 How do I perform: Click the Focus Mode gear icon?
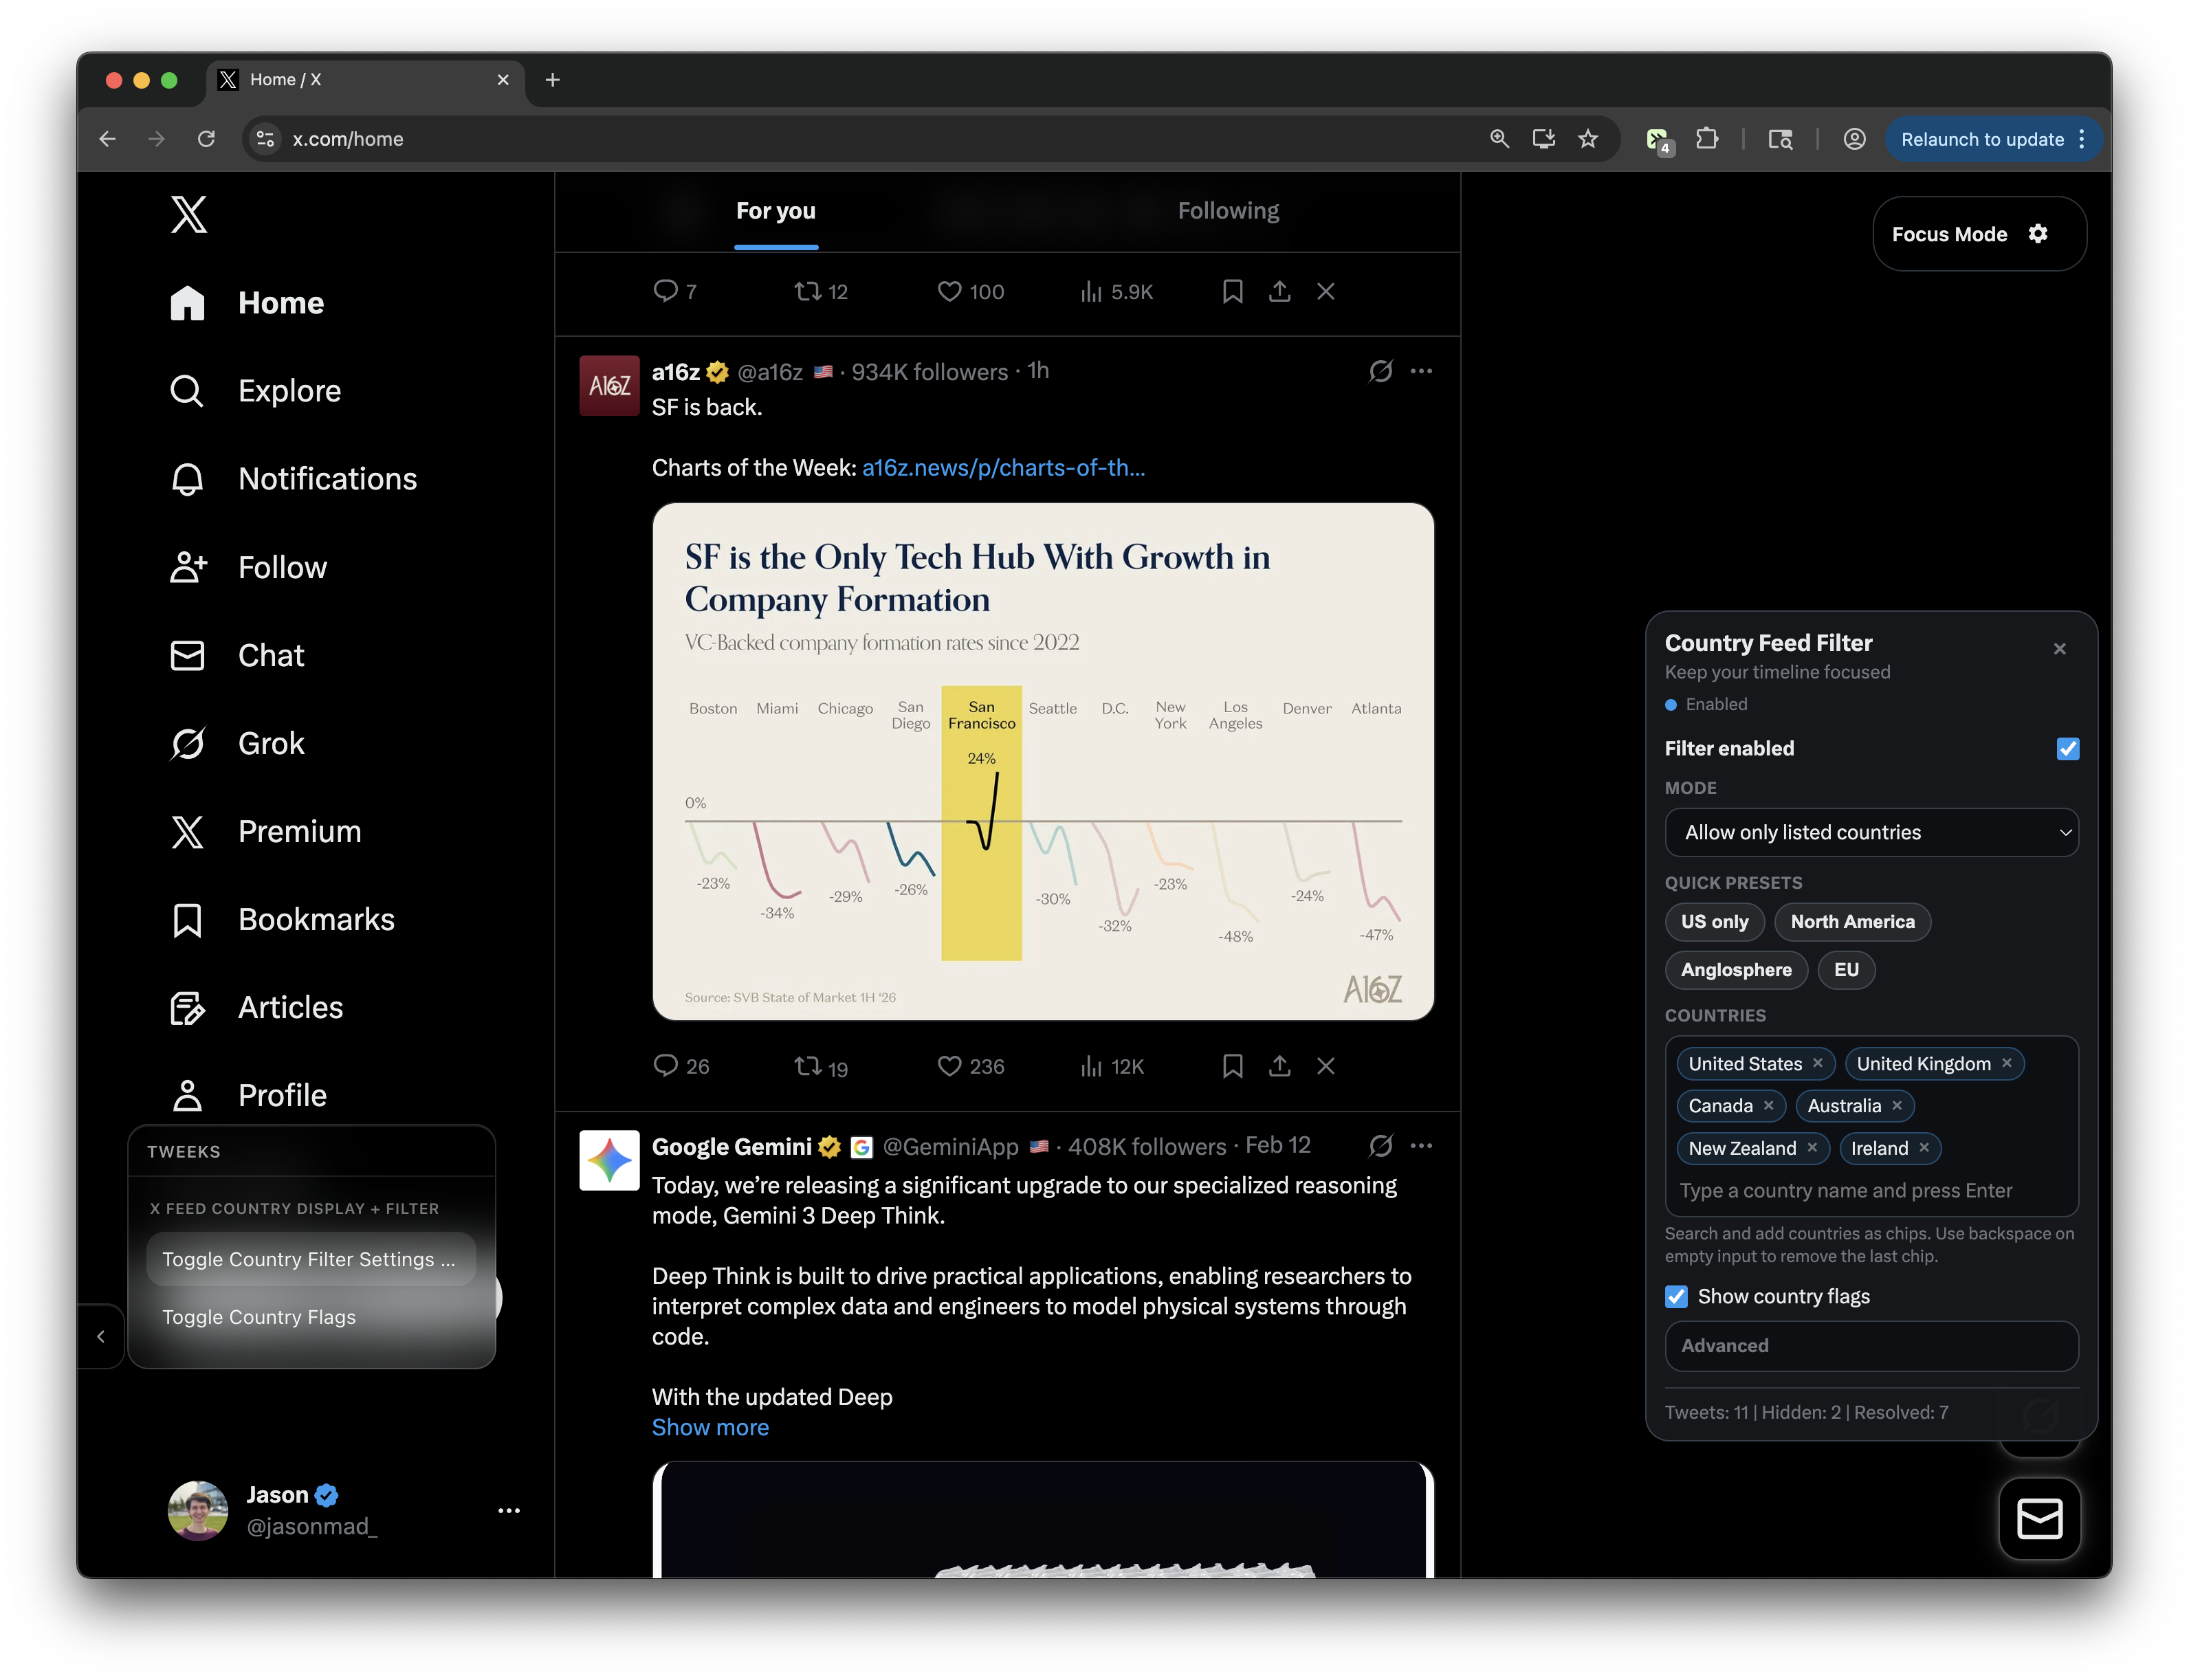(x=2038, y=234)
